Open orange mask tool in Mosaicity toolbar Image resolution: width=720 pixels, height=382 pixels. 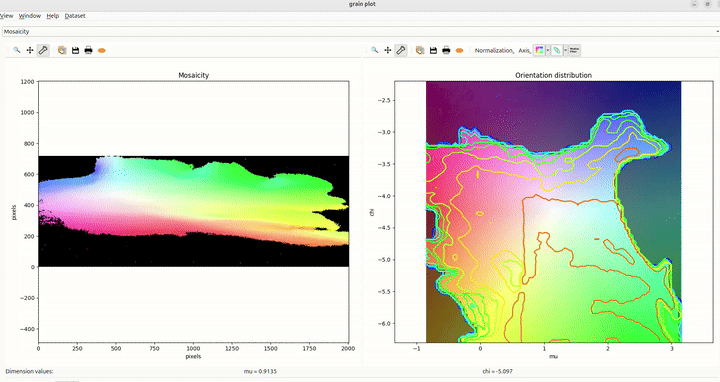coord(102,50)
